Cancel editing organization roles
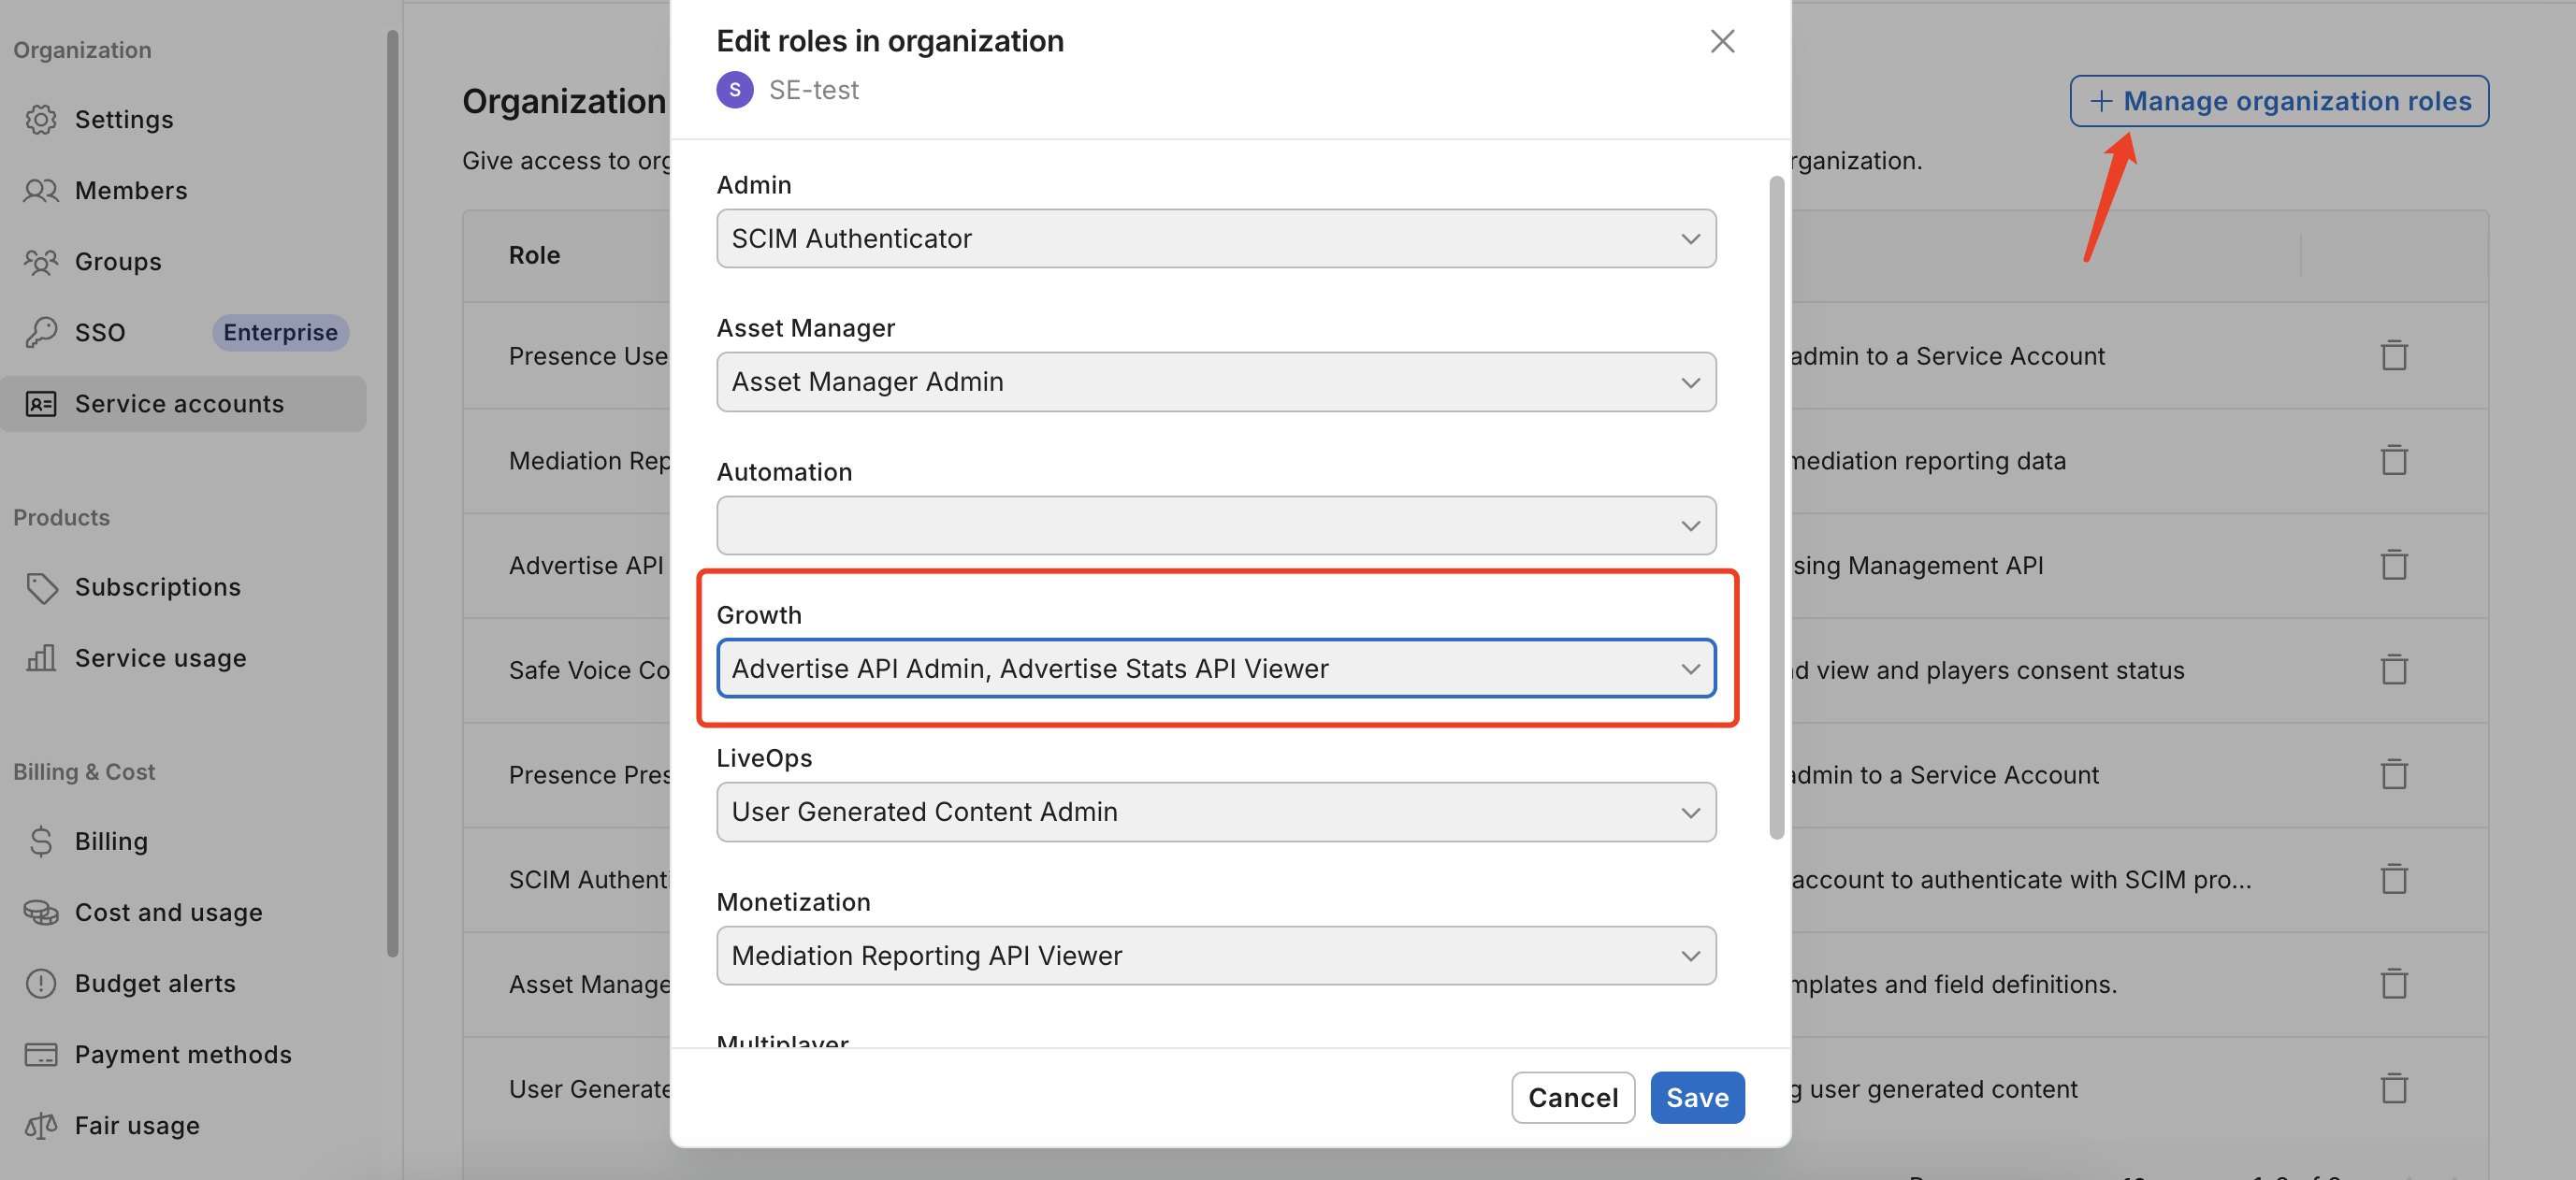The width and height of the screenshot is (2576, 1180). 1572,1097
